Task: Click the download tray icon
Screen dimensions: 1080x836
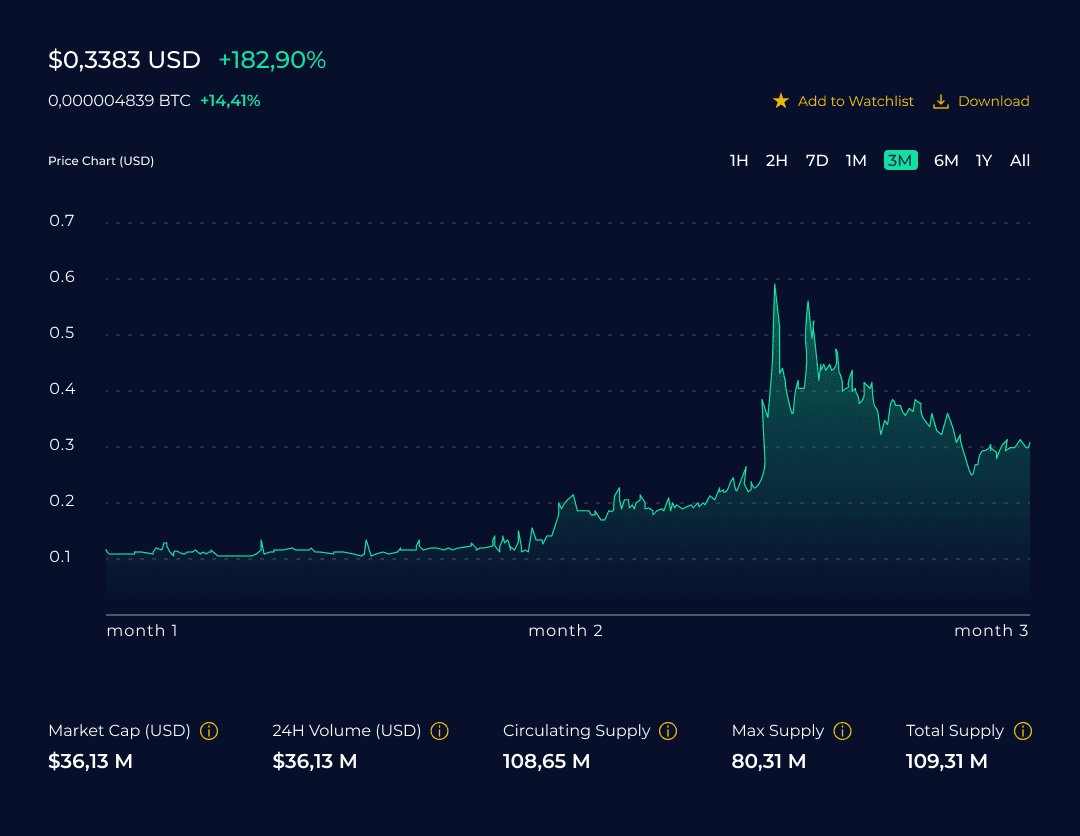Action: [940, 101]
